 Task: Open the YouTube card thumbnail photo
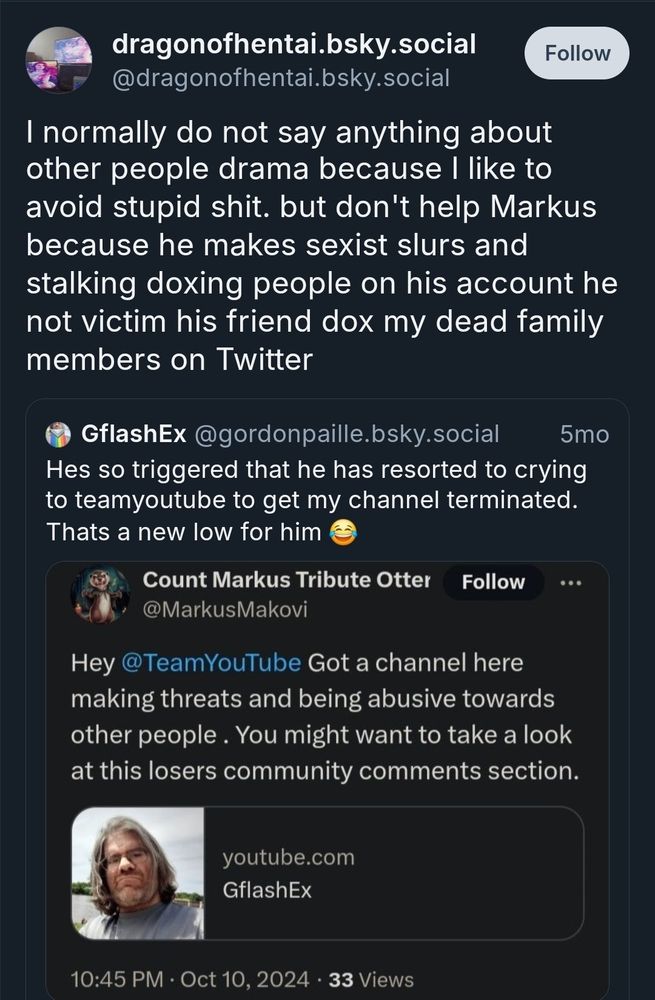tap(138, 873)
